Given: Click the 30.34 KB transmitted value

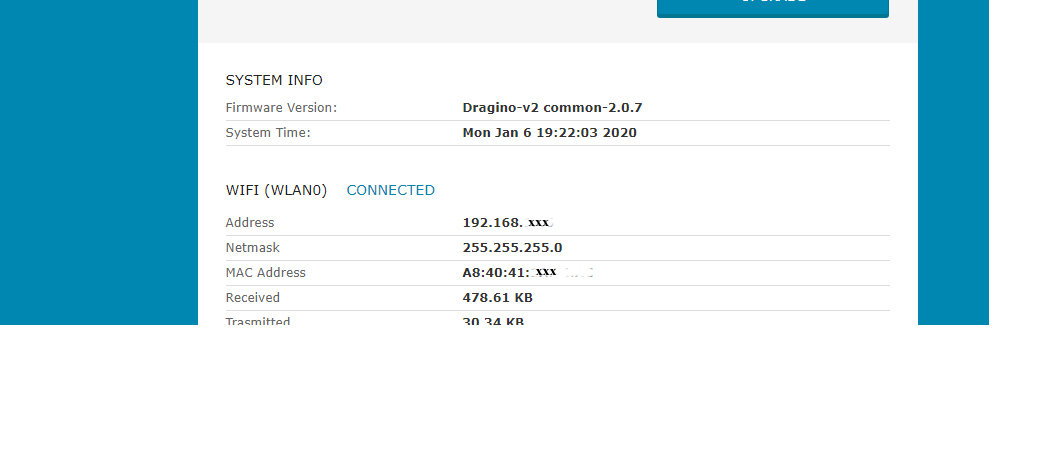Looking at the screenshot, I should pos(493,321).
